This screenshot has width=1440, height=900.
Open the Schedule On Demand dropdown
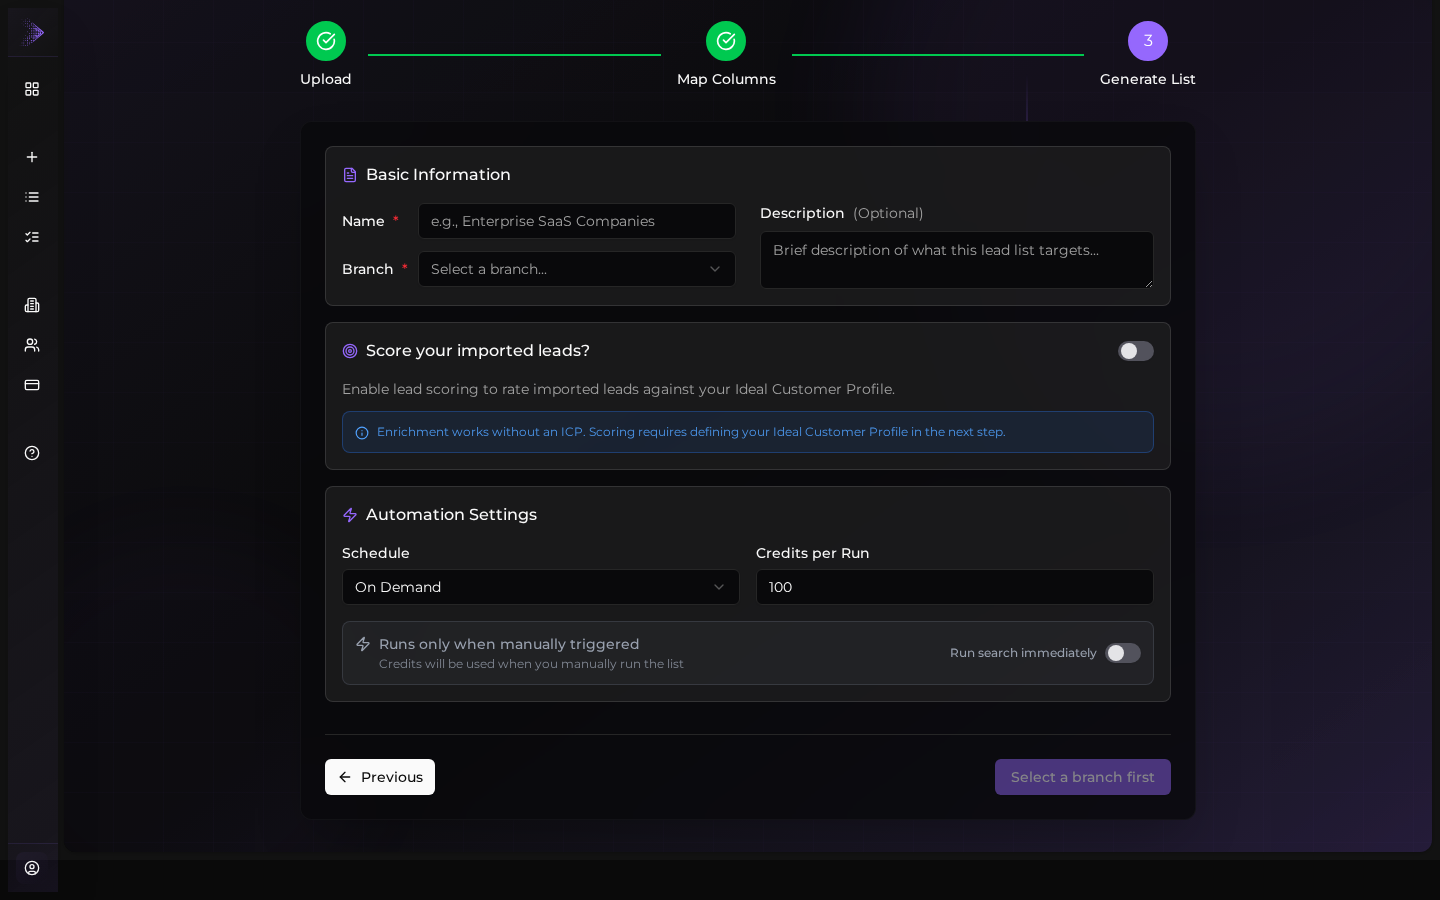click(x=541, y=587)
